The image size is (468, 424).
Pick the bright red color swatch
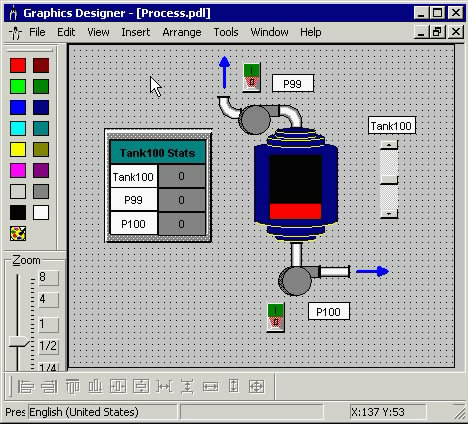point(18,65)
